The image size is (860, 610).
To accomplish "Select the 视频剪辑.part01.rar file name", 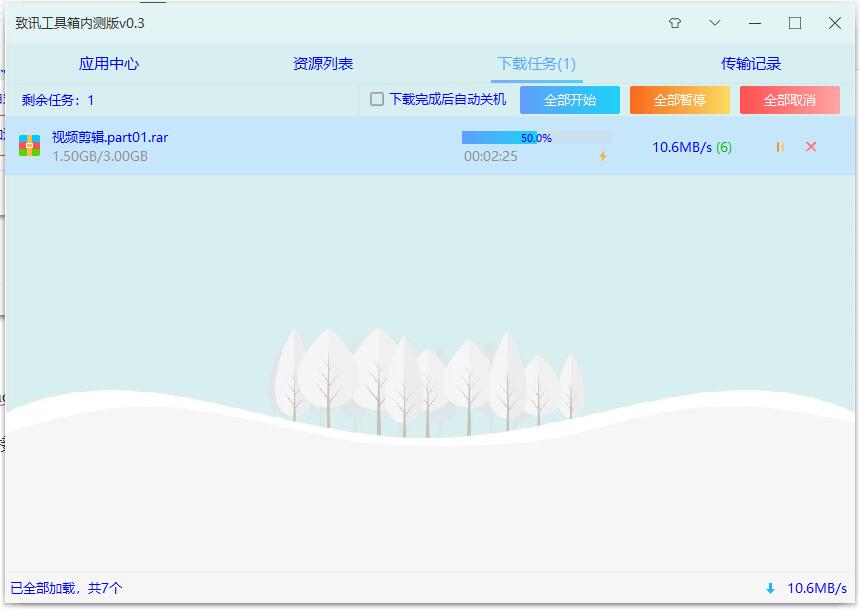I will tap(110, 137).
